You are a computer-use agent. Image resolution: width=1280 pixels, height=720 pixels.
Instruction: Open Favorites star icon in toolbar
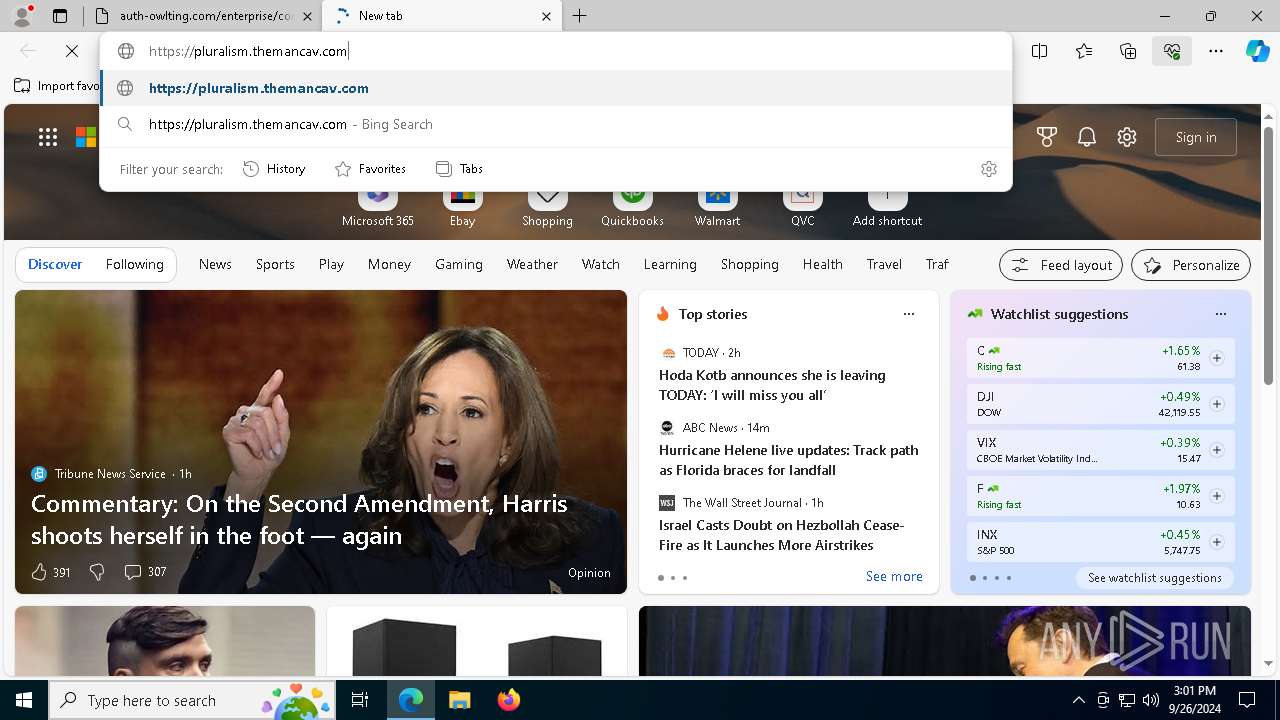1084,51
